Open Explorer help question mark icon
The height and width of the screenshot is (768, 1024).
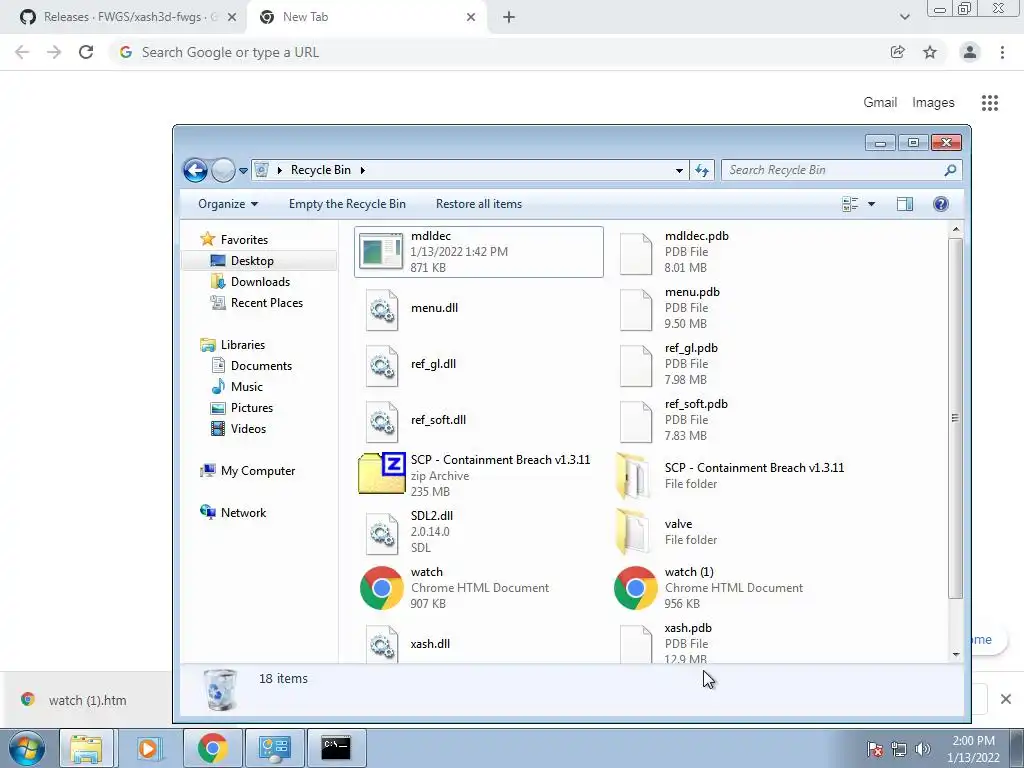coord(940,204)
